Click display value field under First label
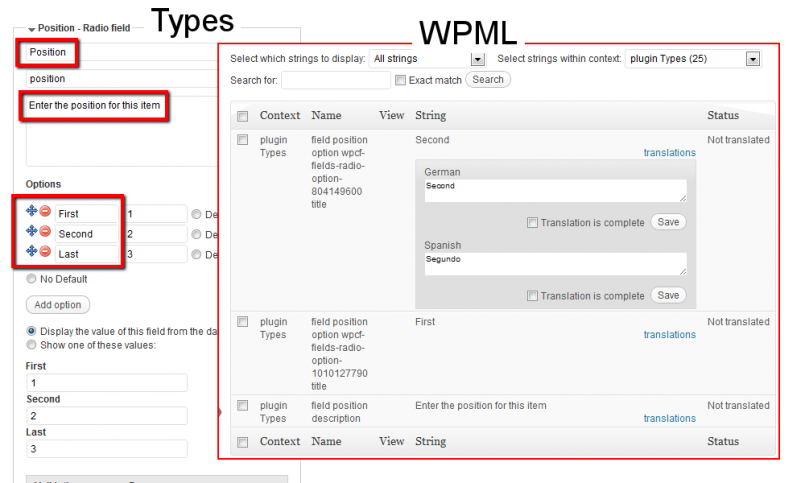This screenshot has height=483, width=805. click(107, 383)
